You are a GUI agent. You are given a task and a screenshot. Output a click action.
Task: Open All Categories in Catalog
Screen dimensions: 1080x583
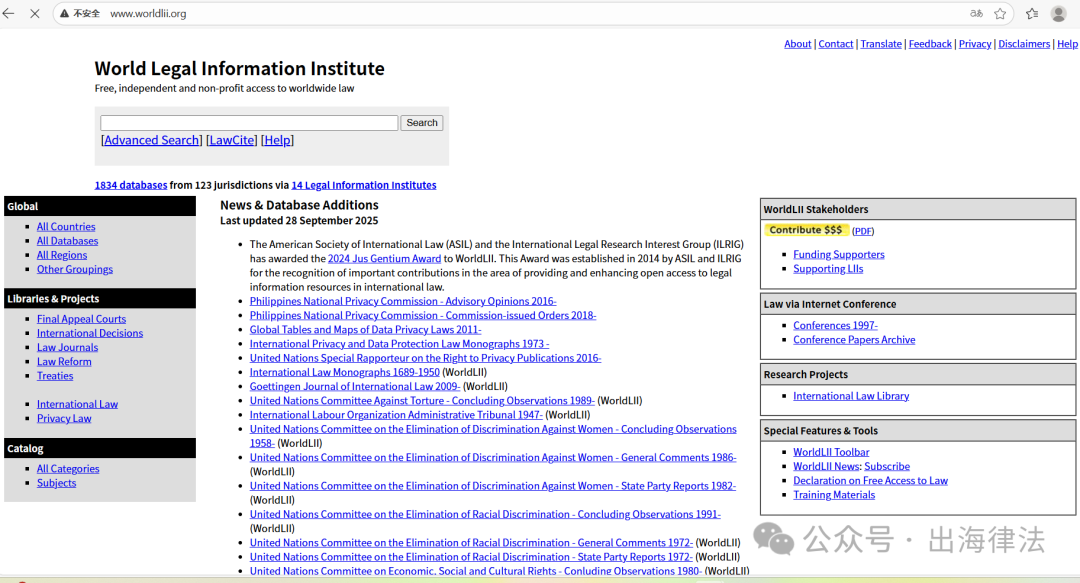click(x=68, y=469)
